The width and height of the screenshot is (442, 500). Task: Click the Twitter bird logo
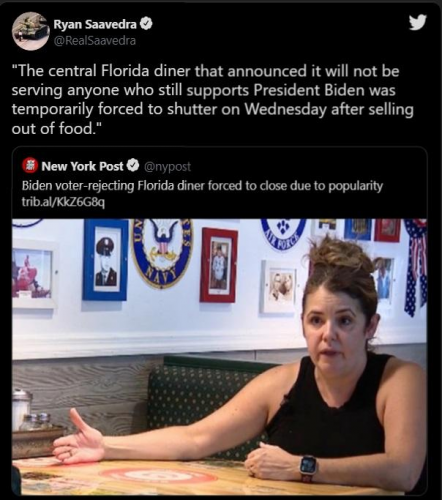pos(418,22)
